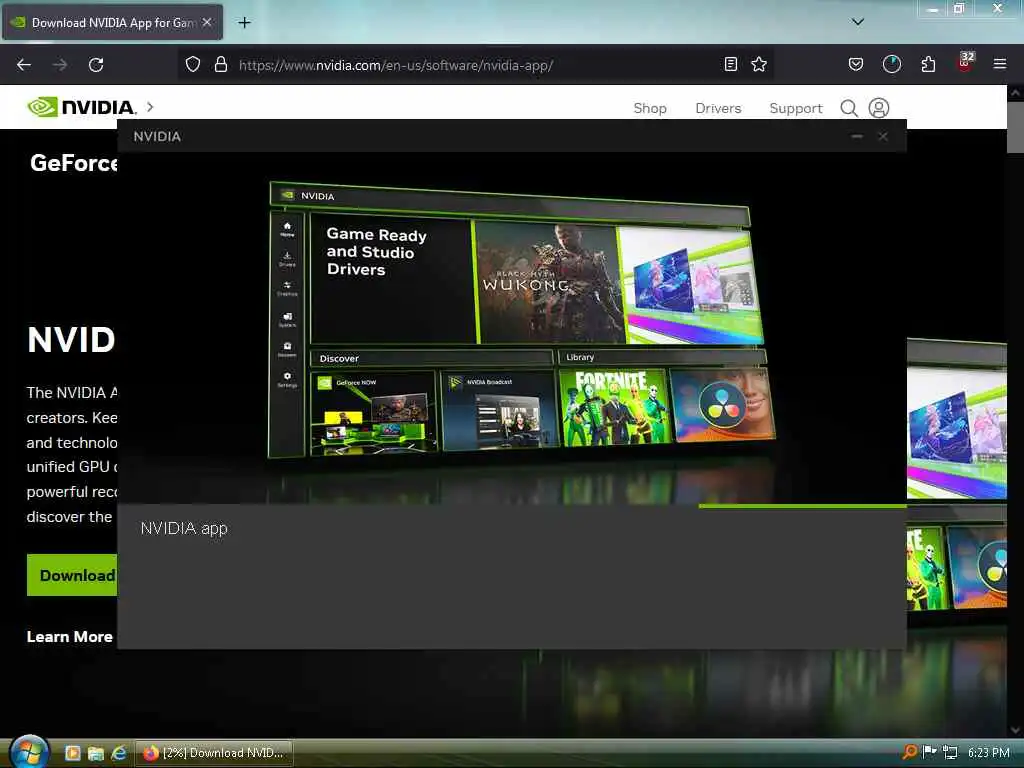Follow the Learn More link

[70, 637]
